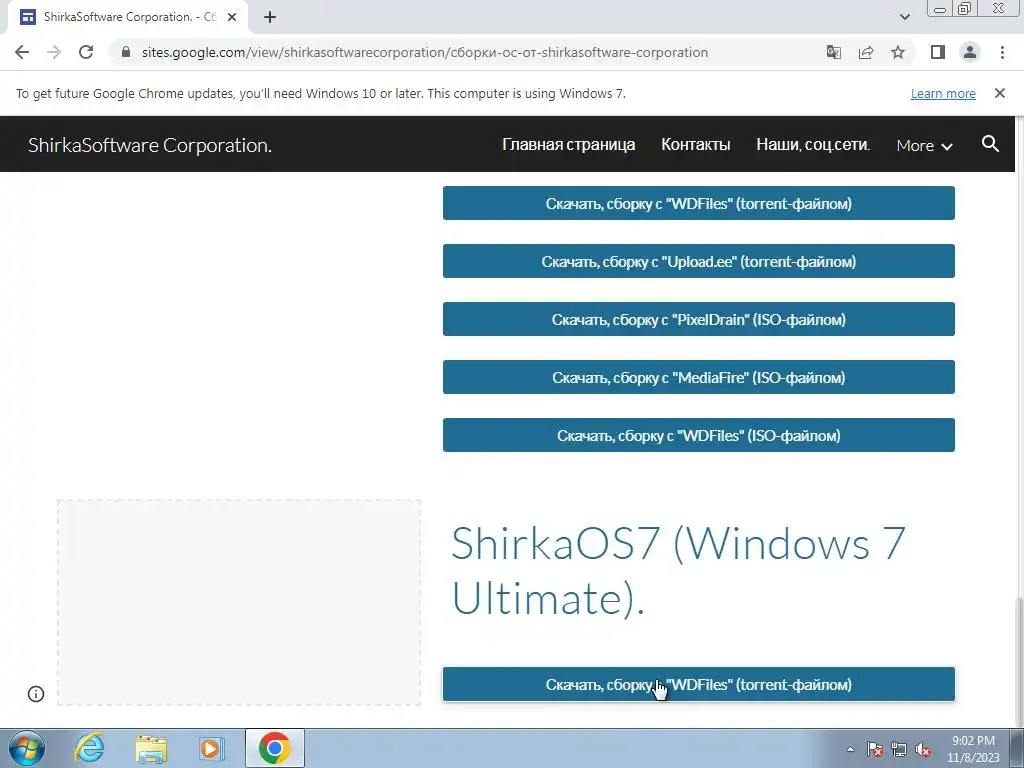Click the ShirkaSoftware Corporation. site title

150,145
